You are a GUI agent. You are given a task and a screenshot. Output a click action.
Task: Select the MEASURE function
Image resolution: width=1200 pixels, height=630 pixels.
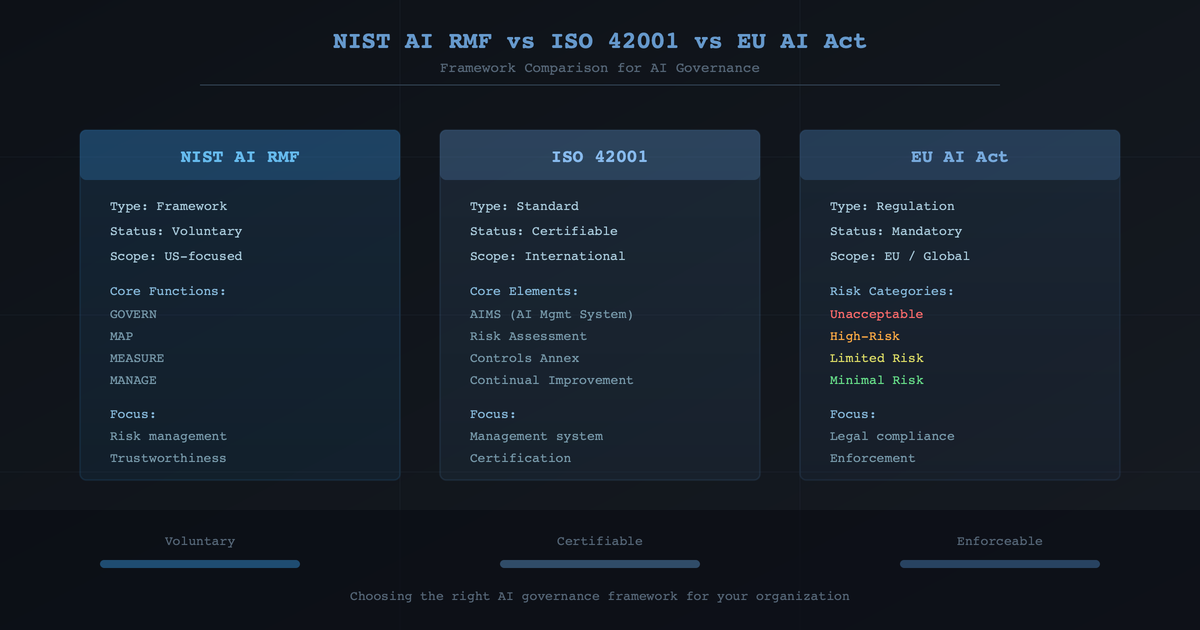[137, 358]
